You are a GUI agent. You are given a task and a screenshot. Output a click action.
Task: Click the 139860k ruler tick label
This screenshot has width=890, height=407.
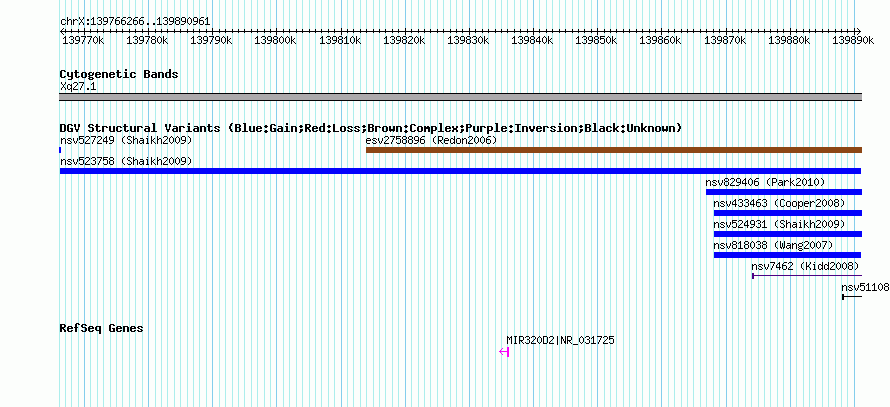pyautogui.click(x=661, y=41)
